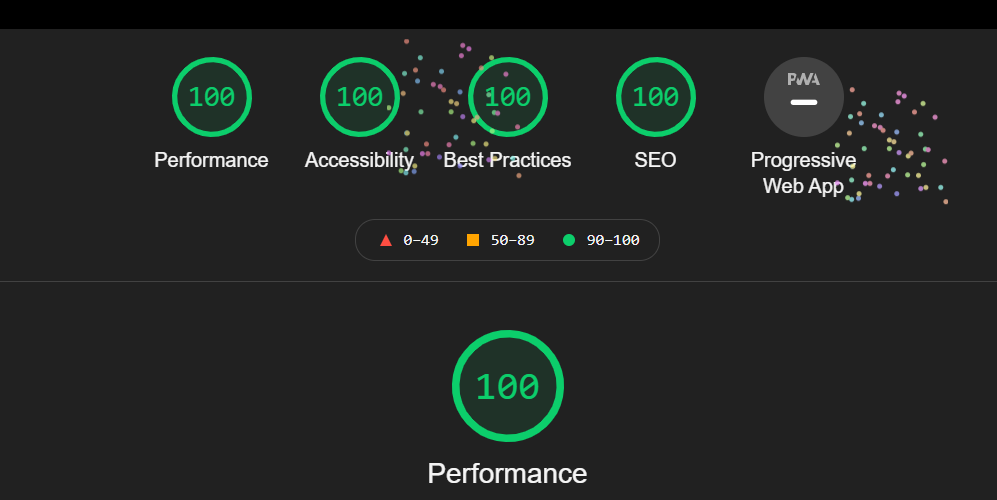Click the 90-100 score range text

tap(612, 240)
